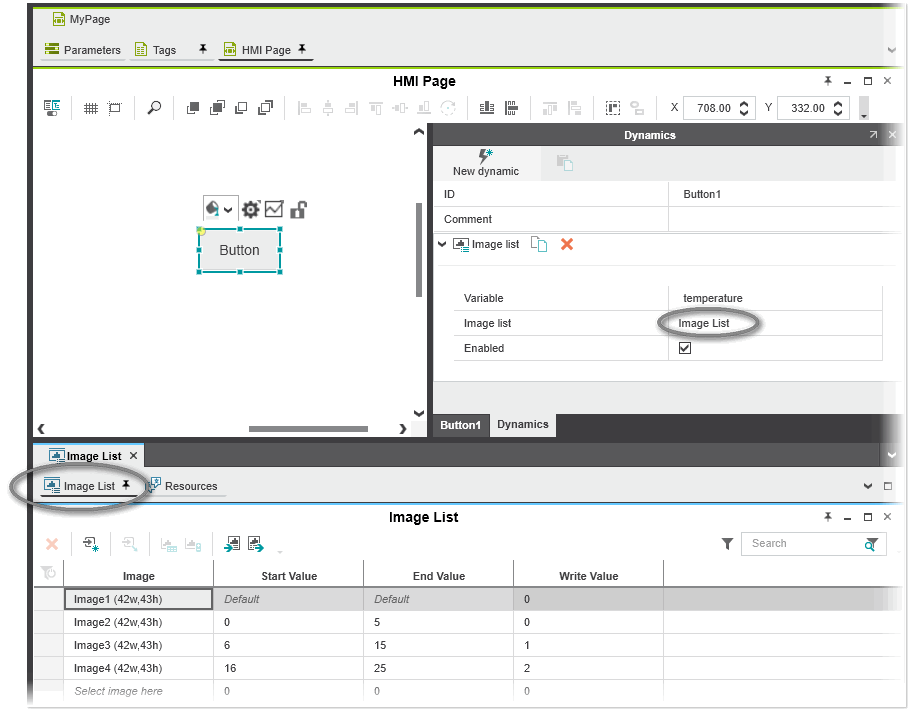The image size is (910, 711).
Task: Click the bring to front icon
Action: (x=194, y=108)
